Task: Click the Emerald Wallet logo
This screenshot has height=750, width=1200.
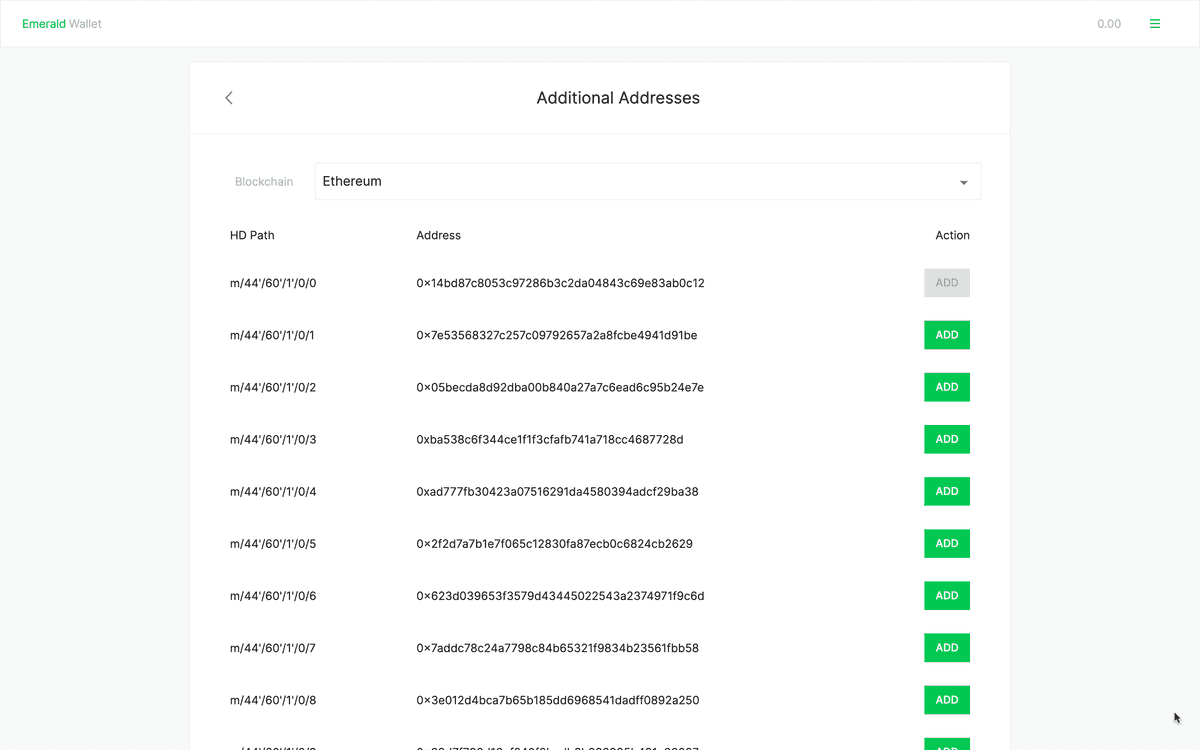Action: click(x=61, y=23)
